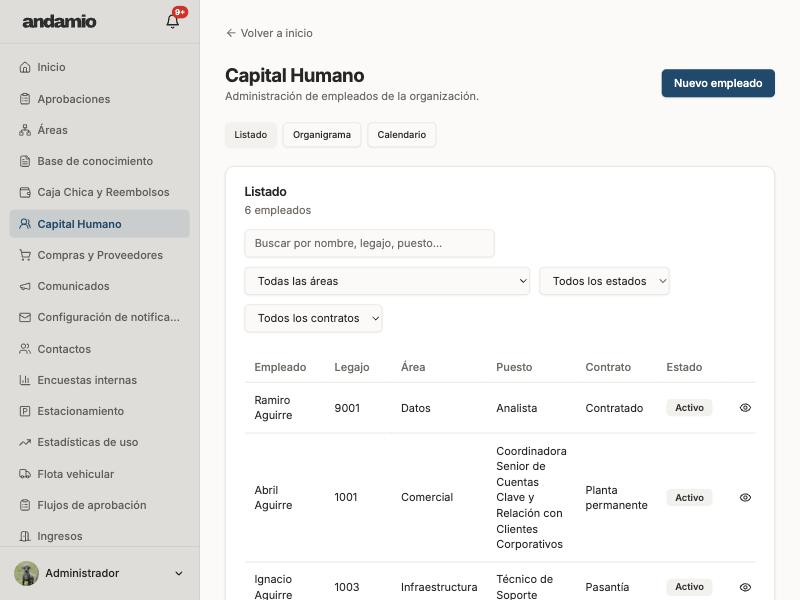Click the Contrato column header
The image size is (800, 600).
coord(608,367)
